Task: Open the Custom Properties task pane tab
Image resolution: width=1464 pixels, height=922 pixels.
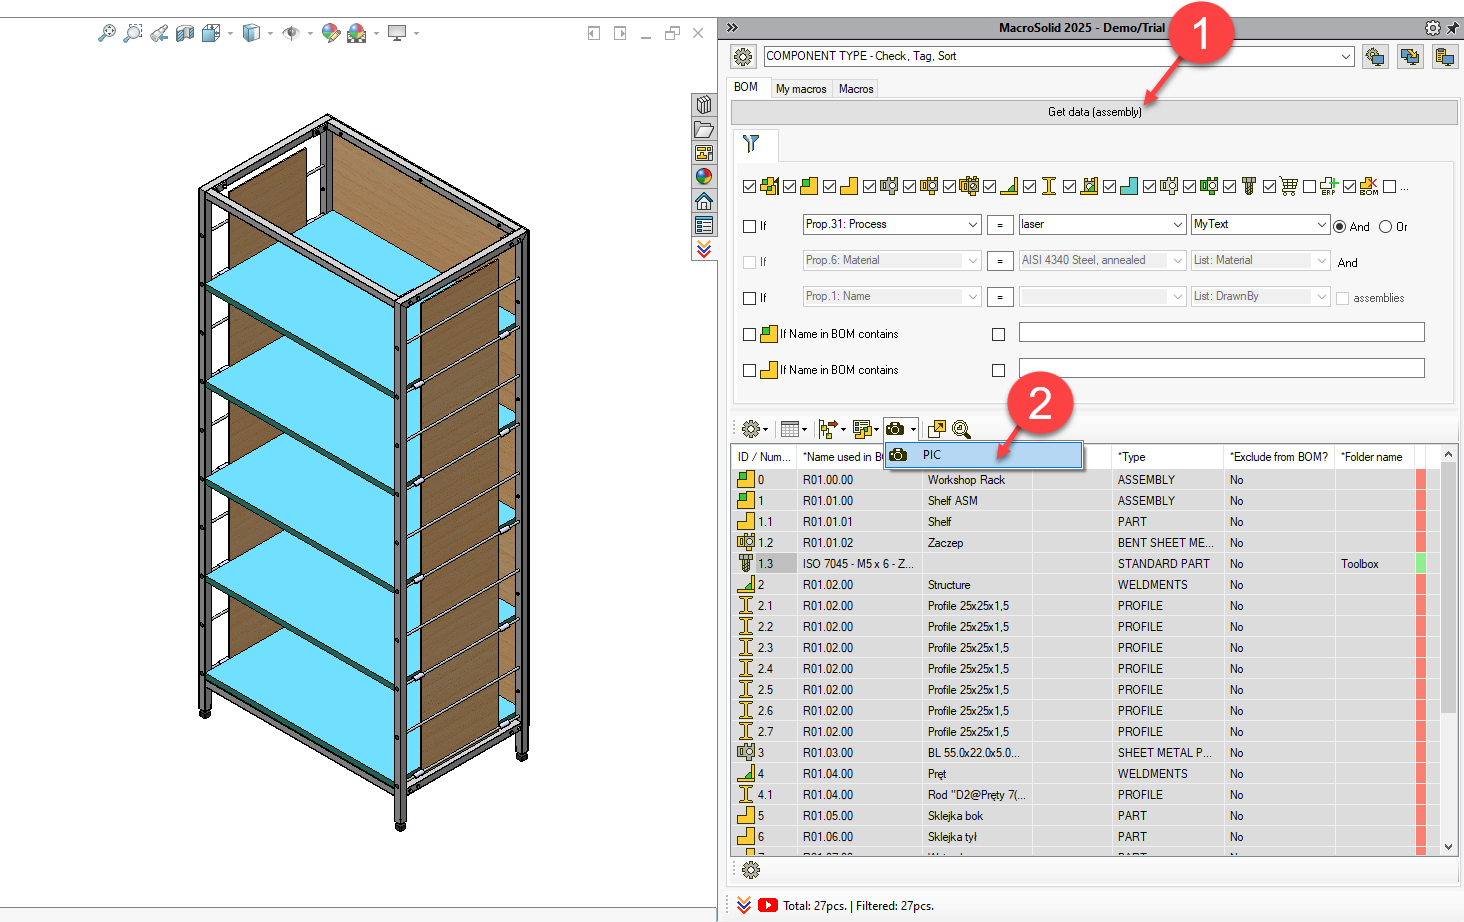Action: 704,225
